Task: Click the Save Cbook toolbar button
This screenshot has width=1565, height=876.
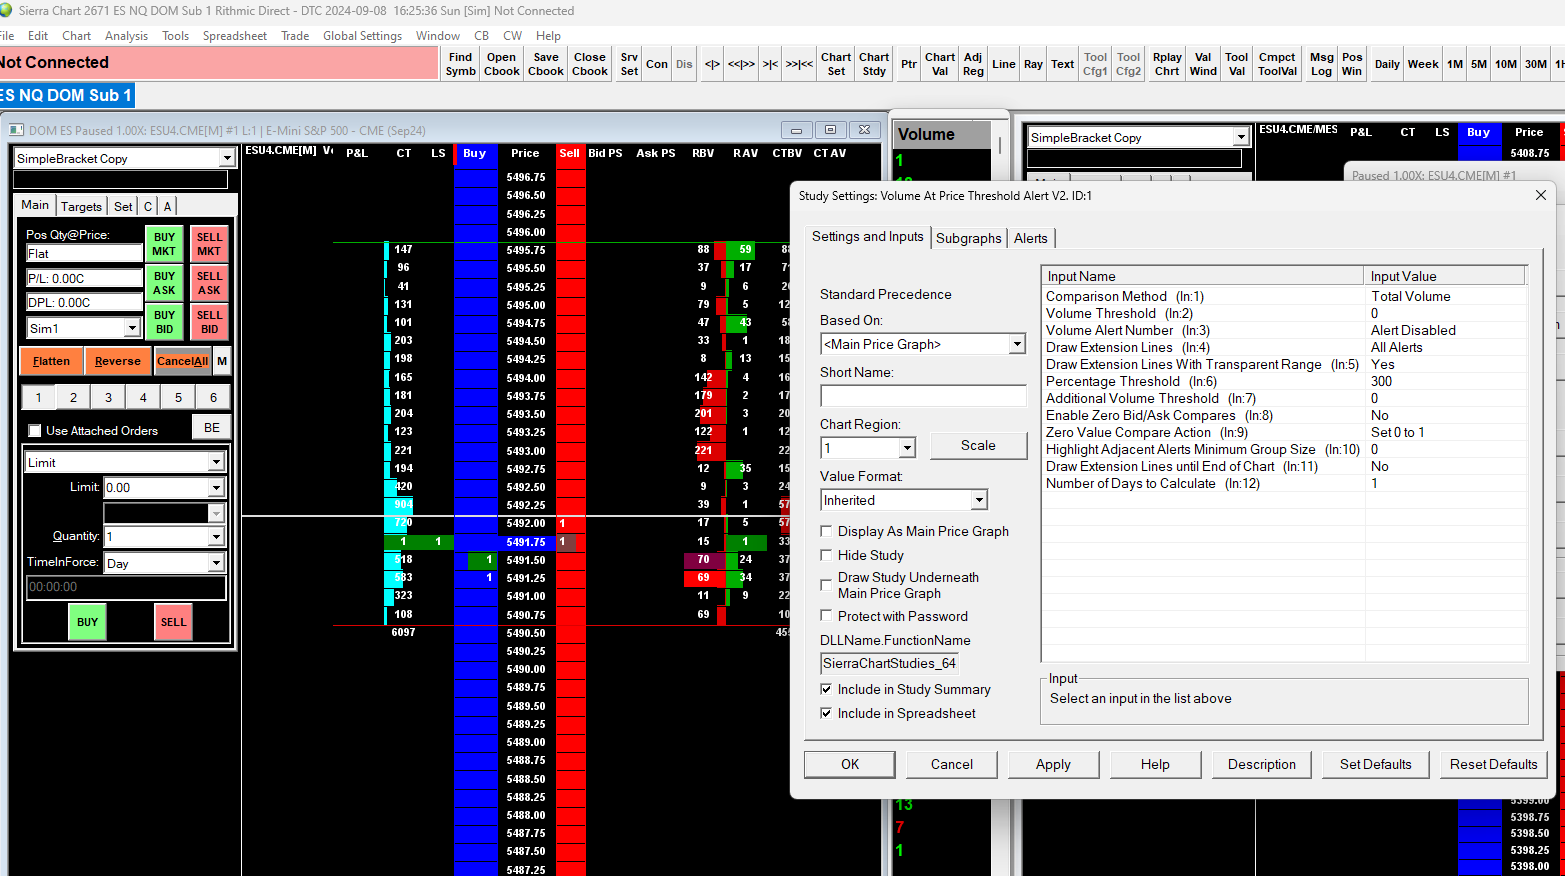Action: click(x=546, y=64)
